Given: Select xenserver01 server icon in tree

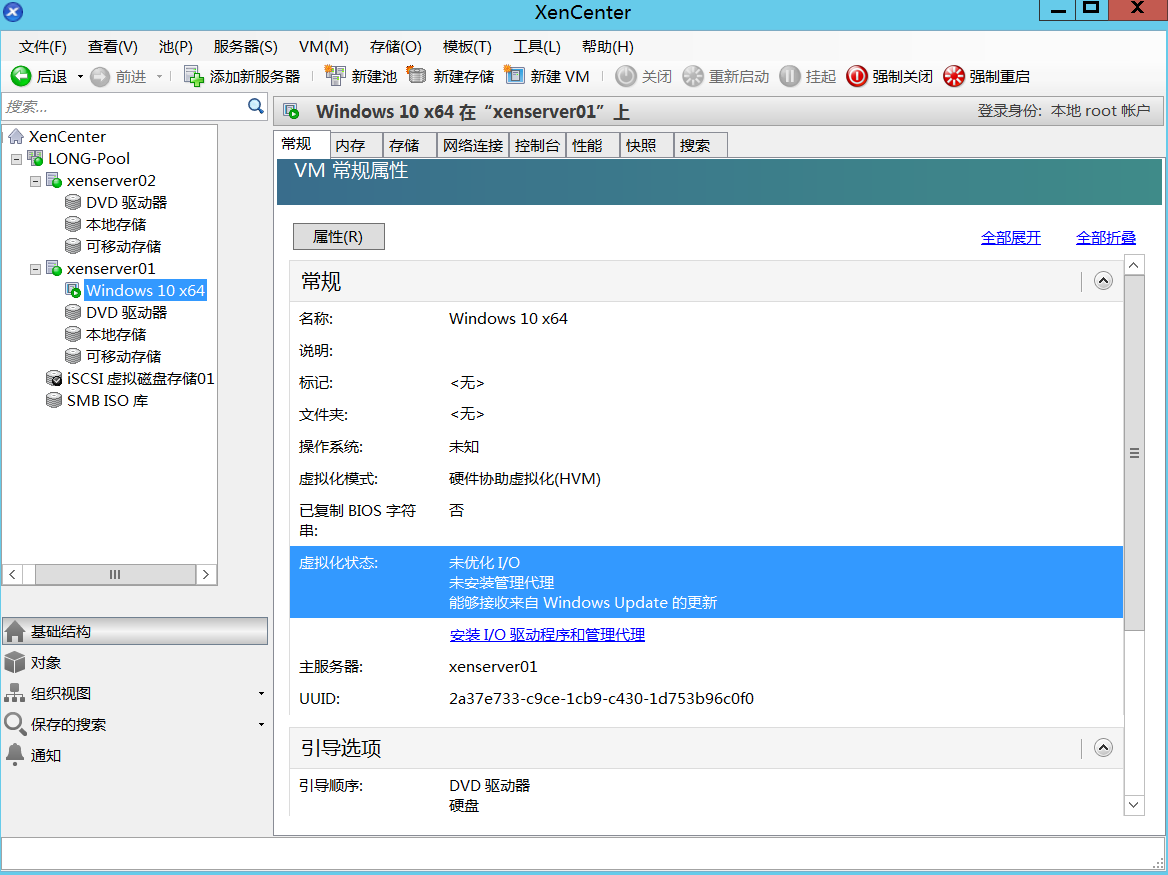Looking at the screenshot, I should pyautogui.click(x=54, y=268).
